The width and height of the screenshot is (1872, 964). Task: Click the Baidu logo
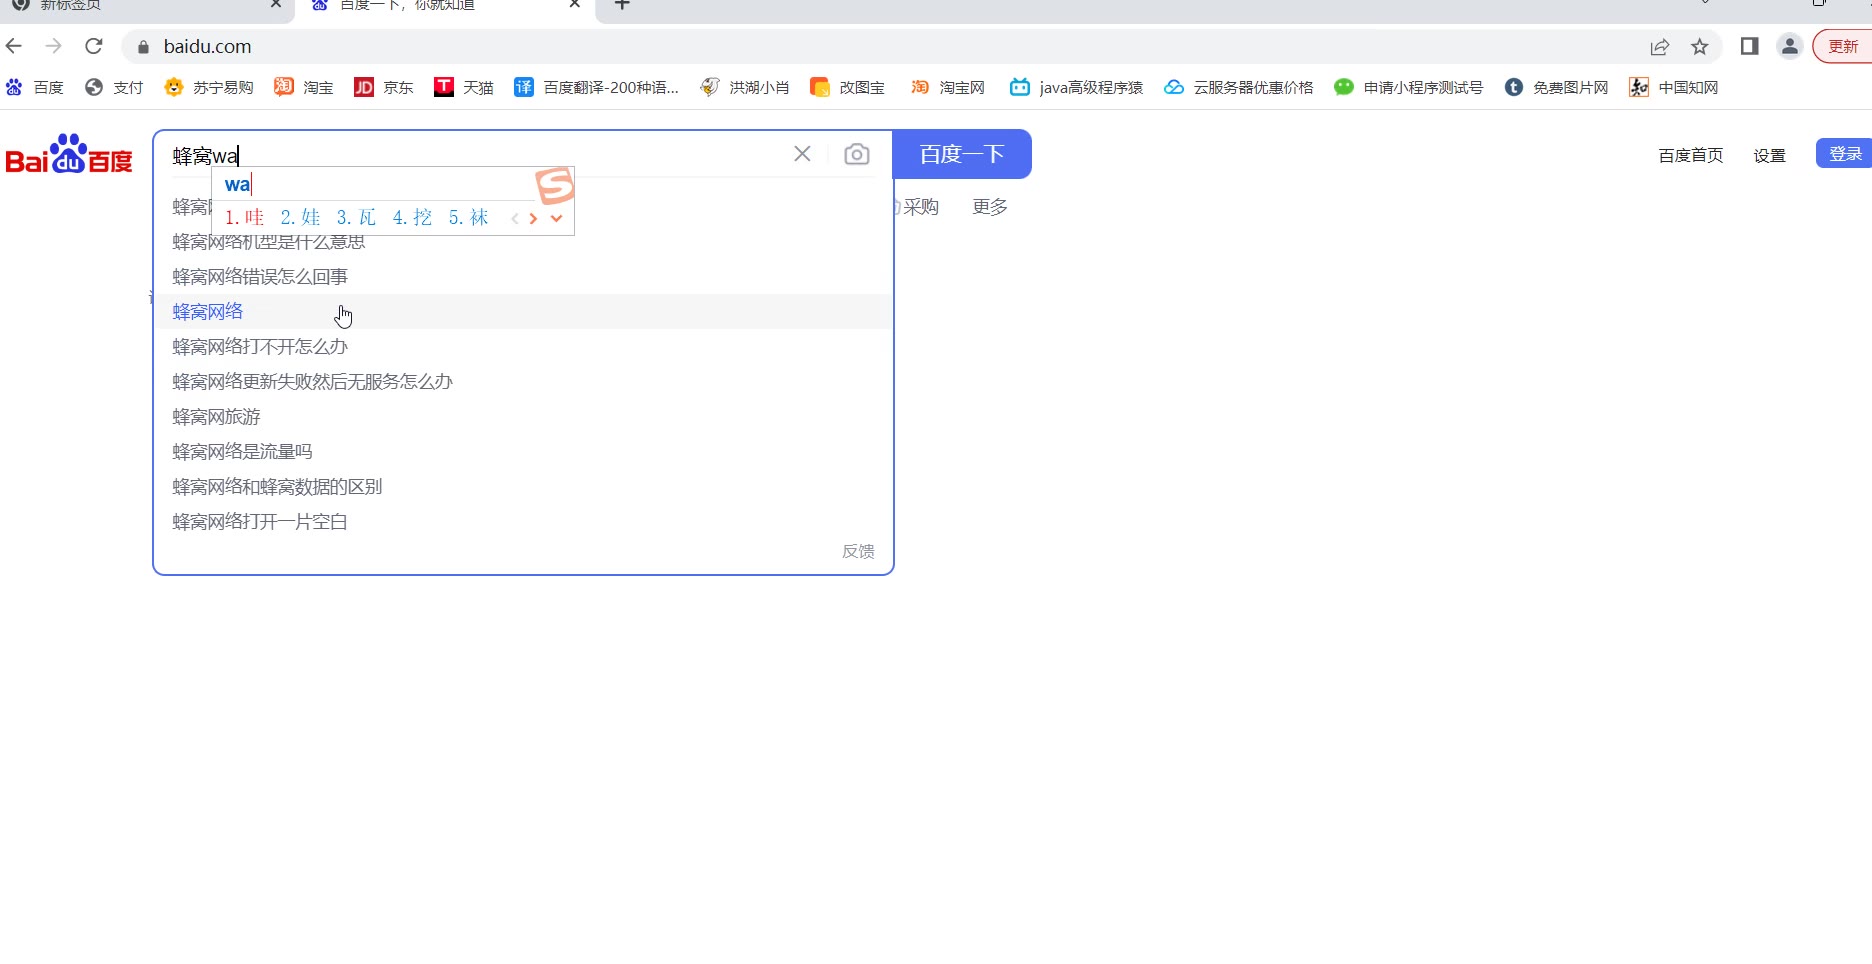click(69, 155)
